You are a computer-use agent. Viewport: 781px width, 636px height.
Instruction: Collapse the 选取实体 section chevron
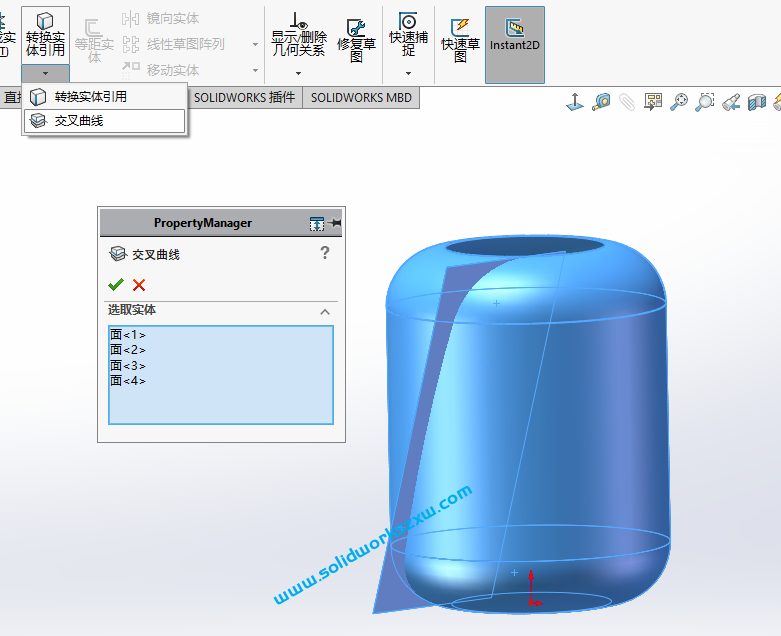pyautogui.click(x=325, y=312)
